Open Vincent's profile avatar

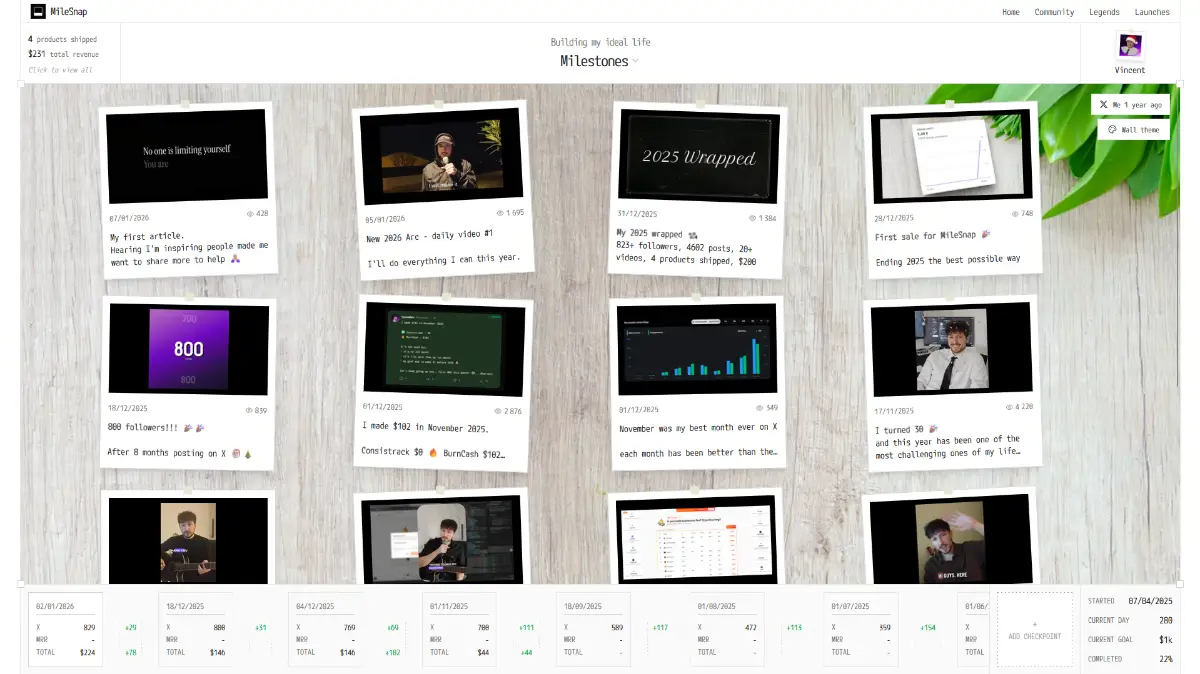(x=1130, y=46)
